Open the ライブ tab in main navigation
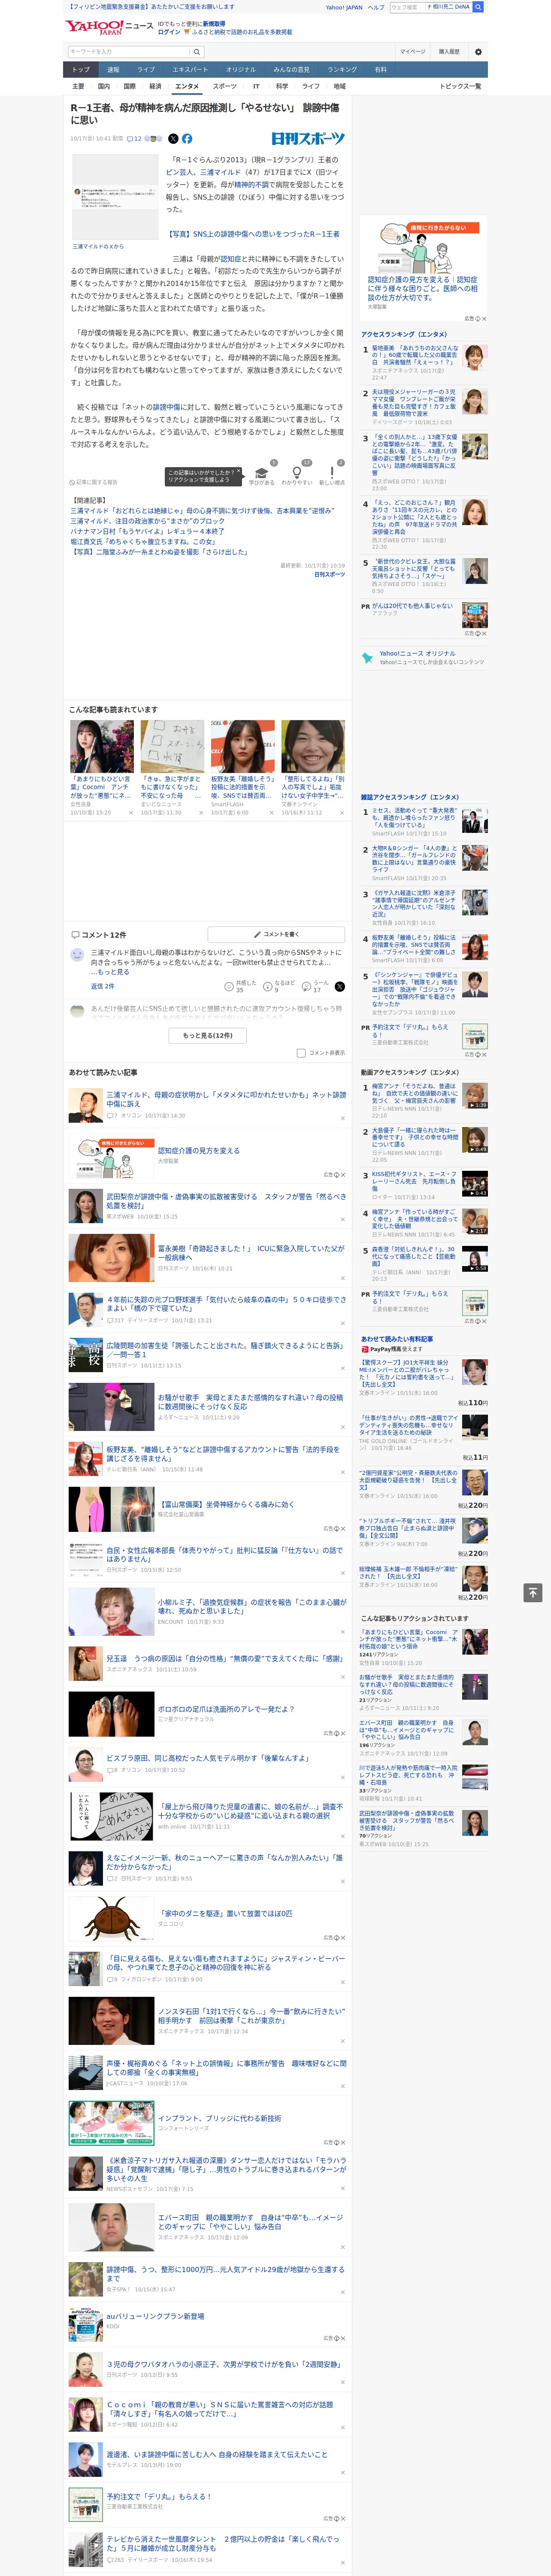 coord(146,70)
